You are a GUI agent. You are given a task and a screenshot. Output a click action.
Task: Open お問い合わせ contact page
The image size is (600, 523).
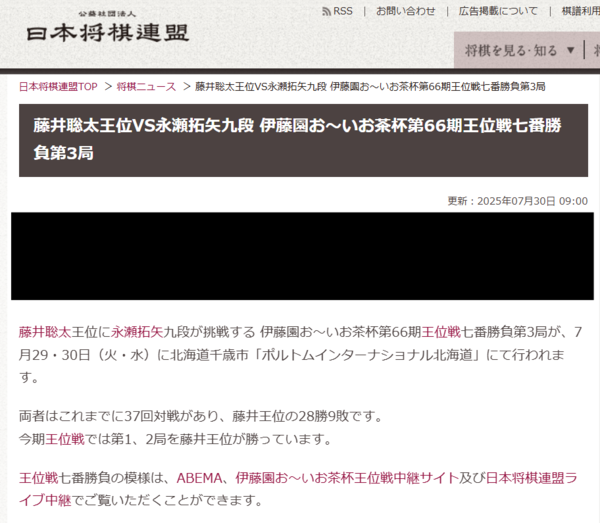tap(406, 11)
